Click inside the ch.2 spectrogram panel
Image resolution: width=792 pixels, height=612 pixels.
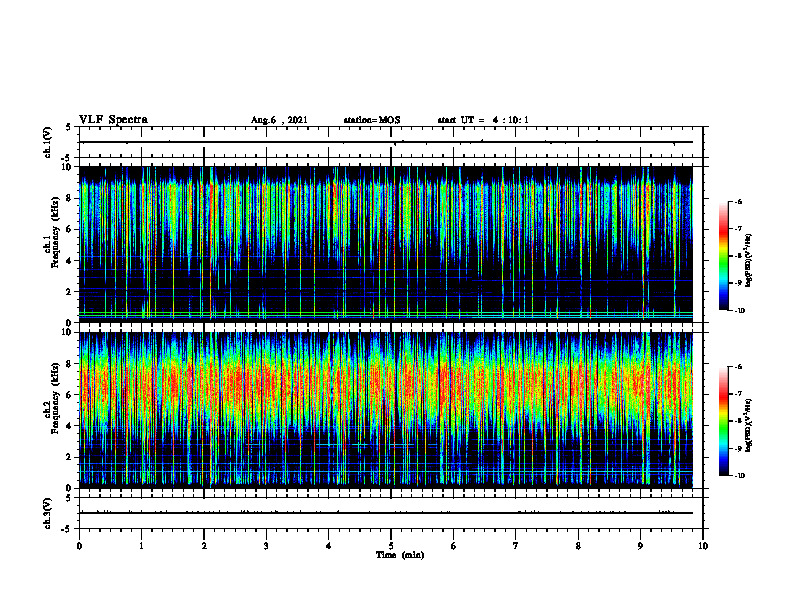click(x=386, y=410)
